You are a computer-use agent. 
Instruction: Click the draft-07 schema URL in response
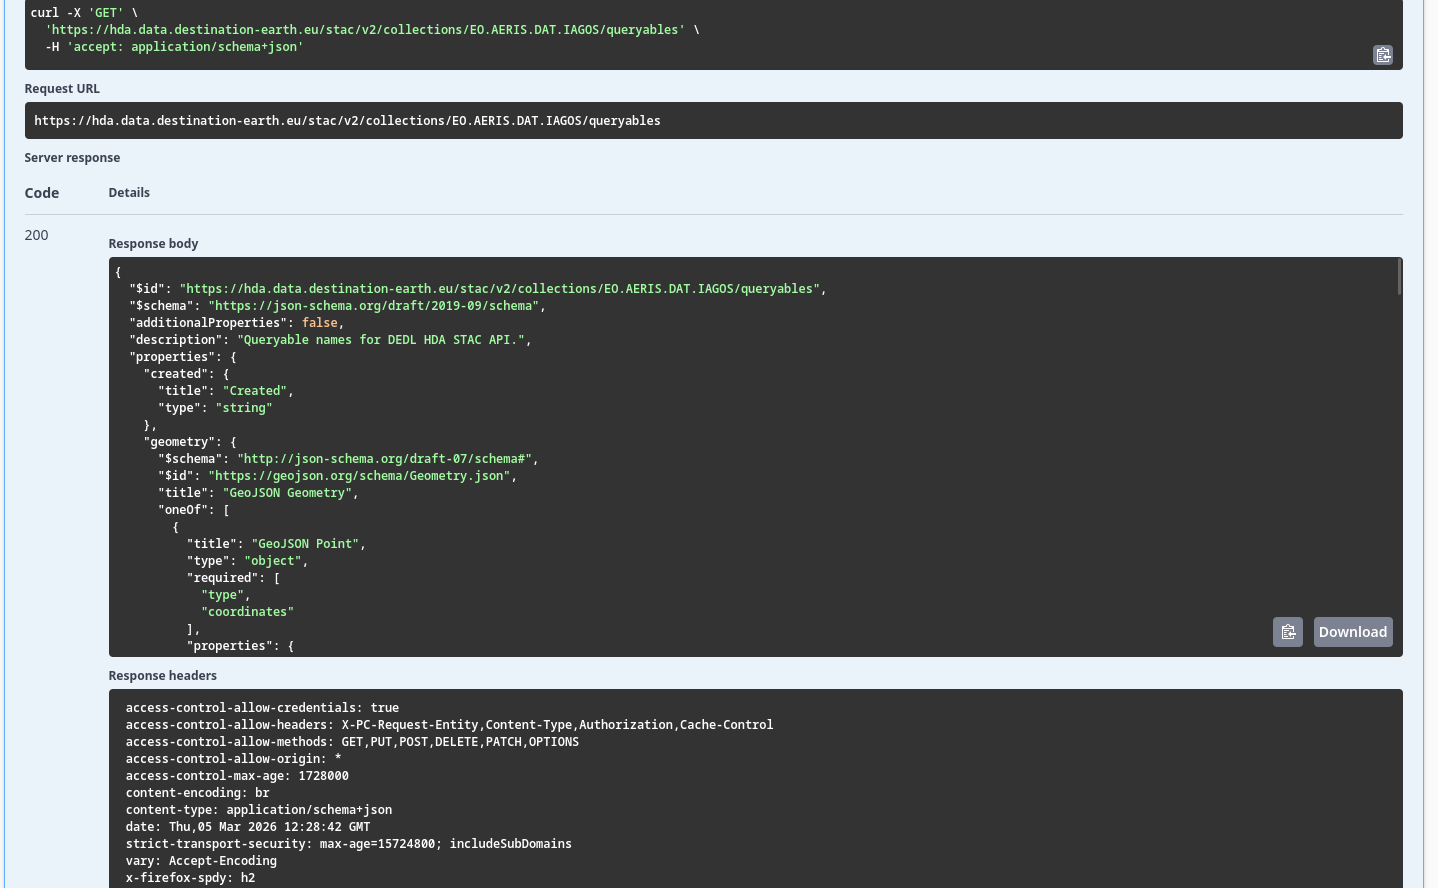pos(384,458)
